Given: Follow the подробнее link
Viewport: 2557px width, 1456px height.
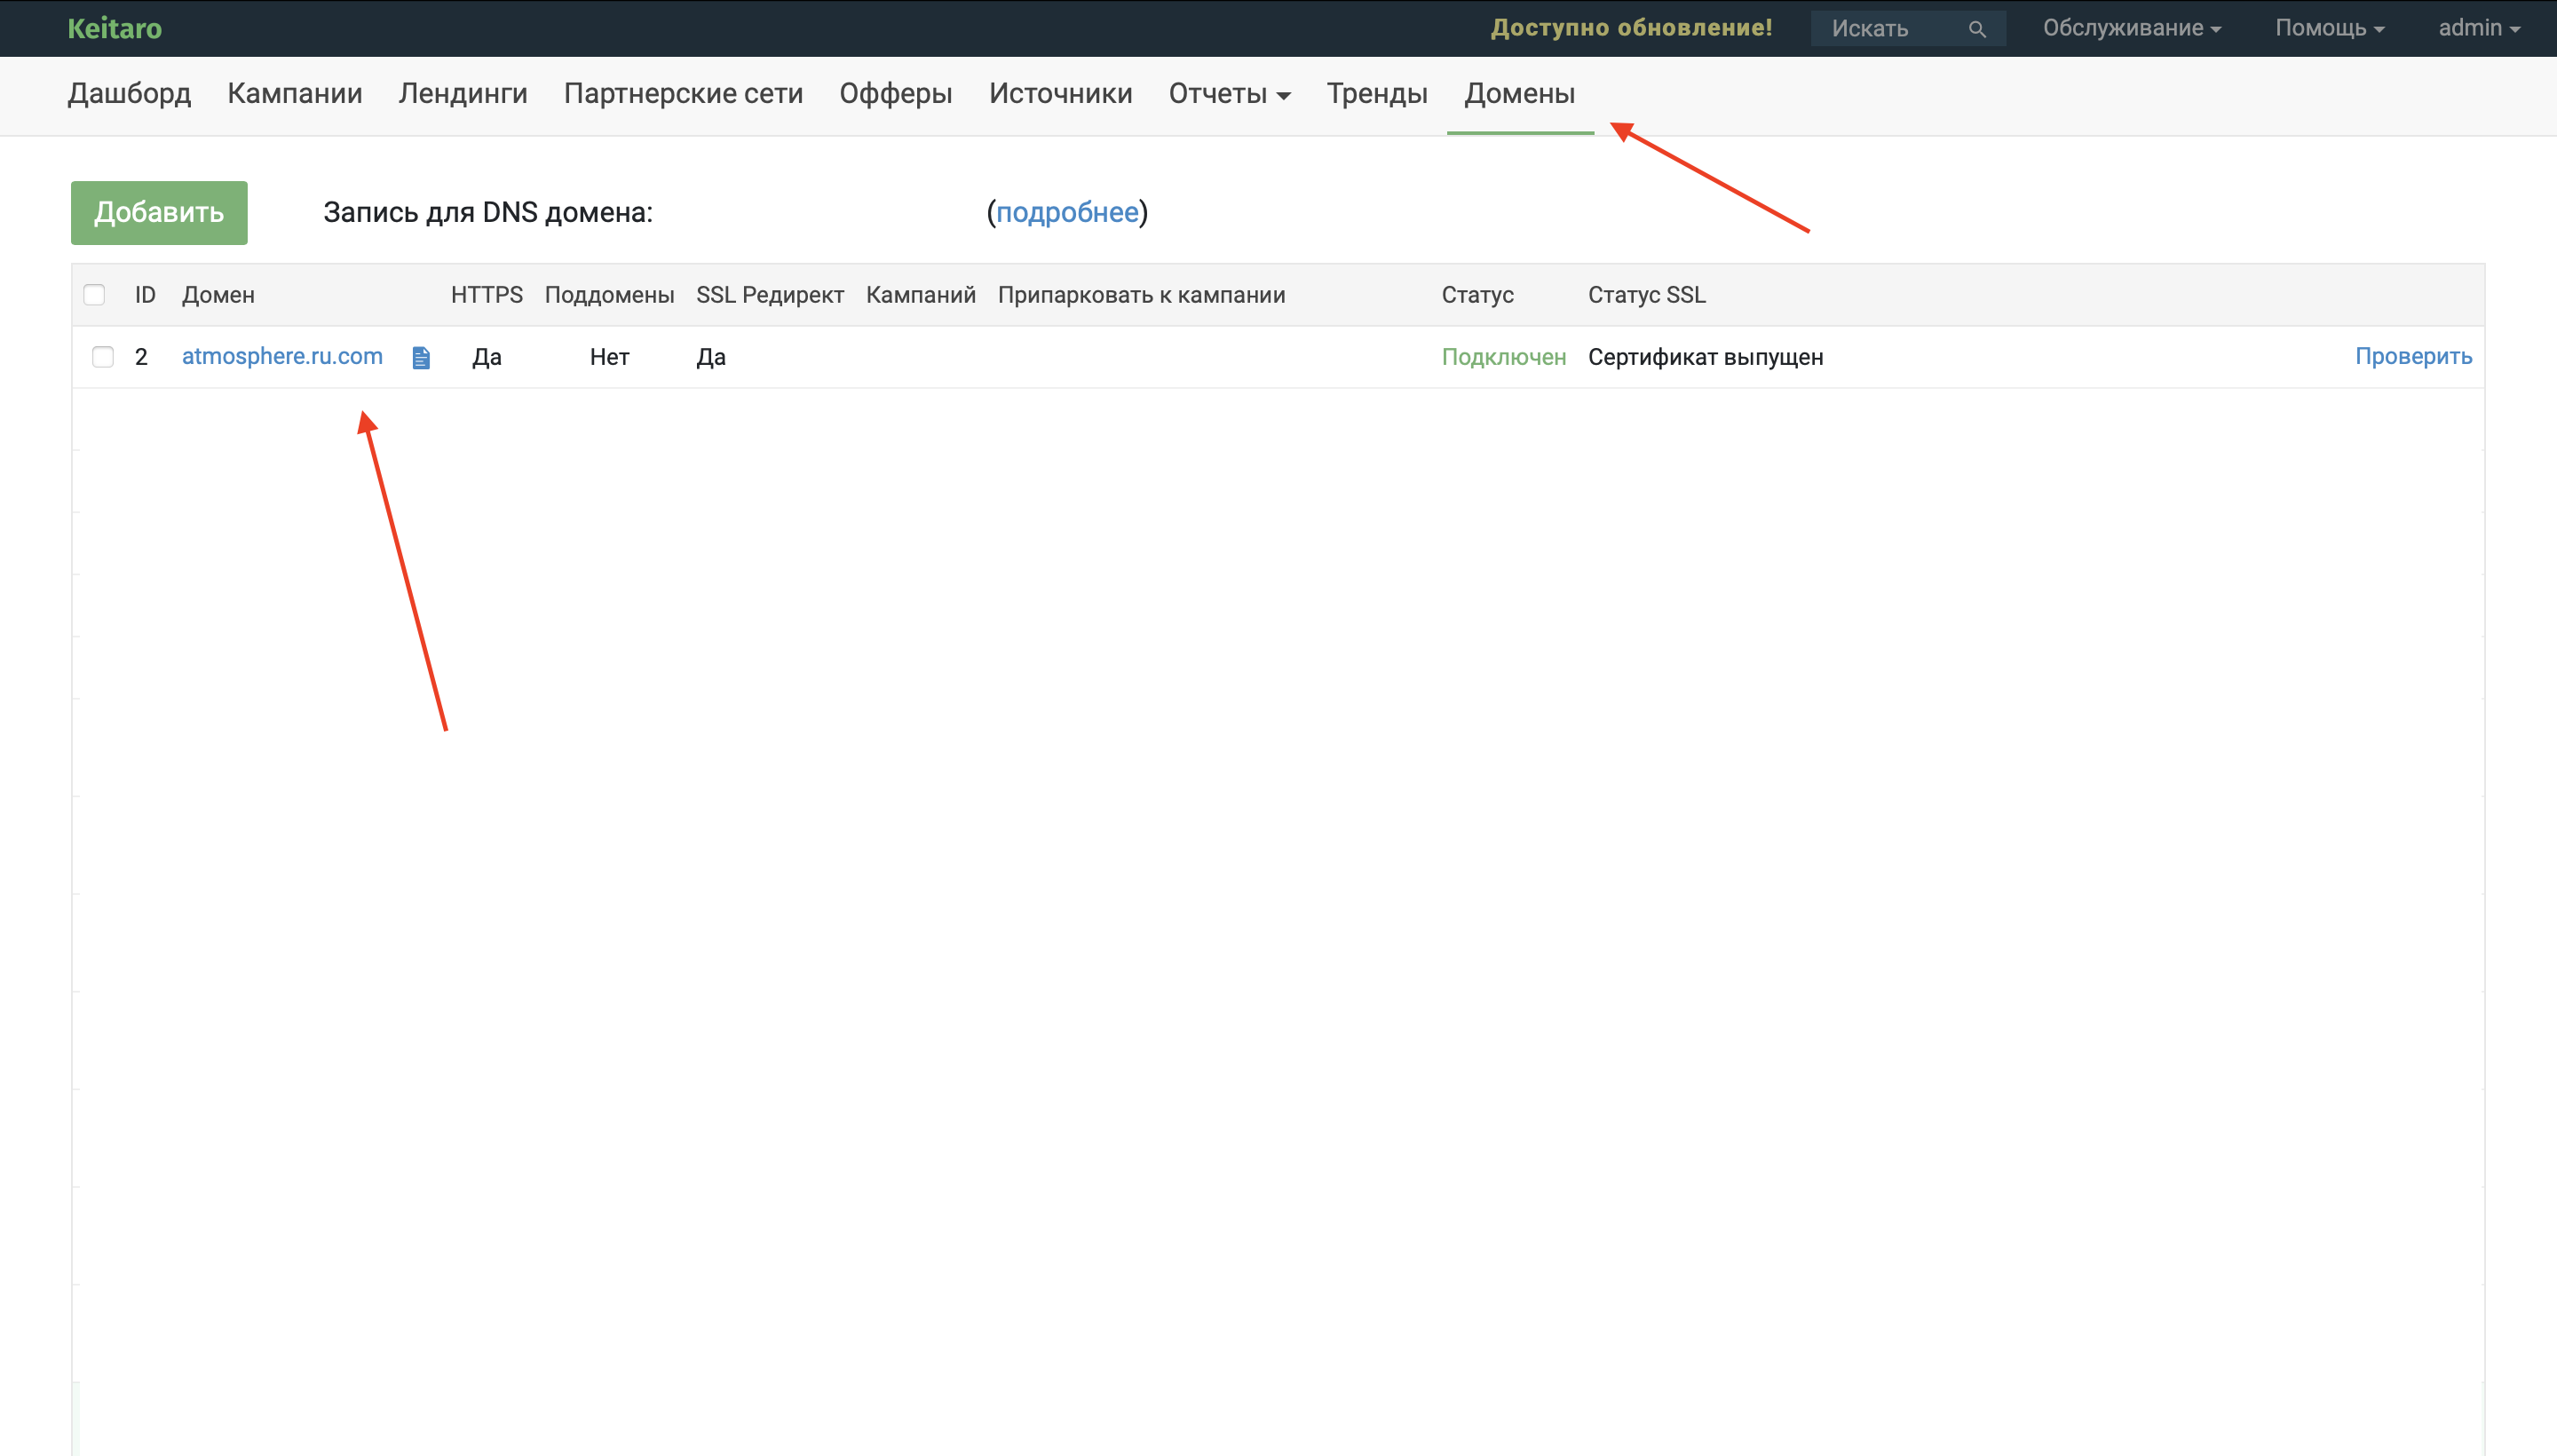Looking at the screenshot, I should (1066, 213).
